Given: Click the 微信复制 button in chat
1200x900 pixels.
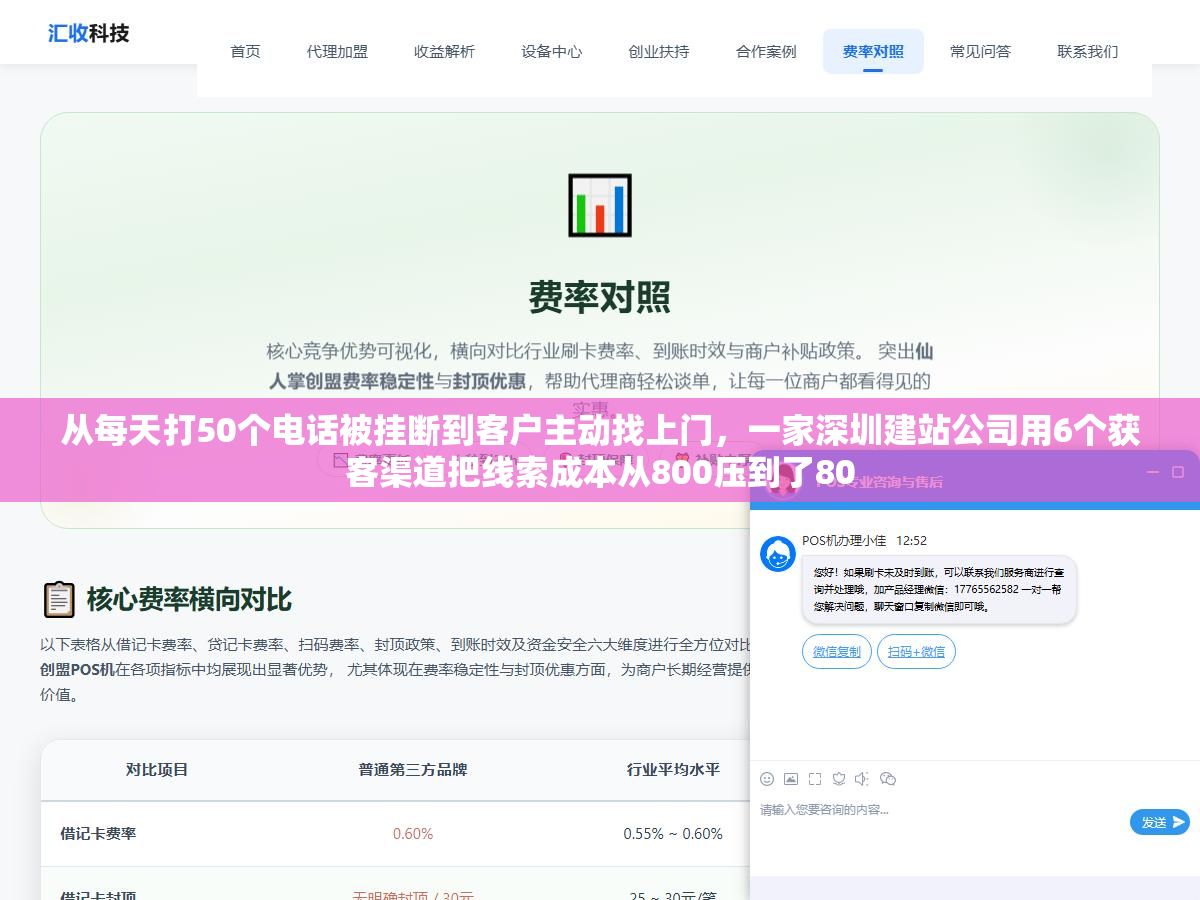Looking at the screenshot, I should (836, 652).
